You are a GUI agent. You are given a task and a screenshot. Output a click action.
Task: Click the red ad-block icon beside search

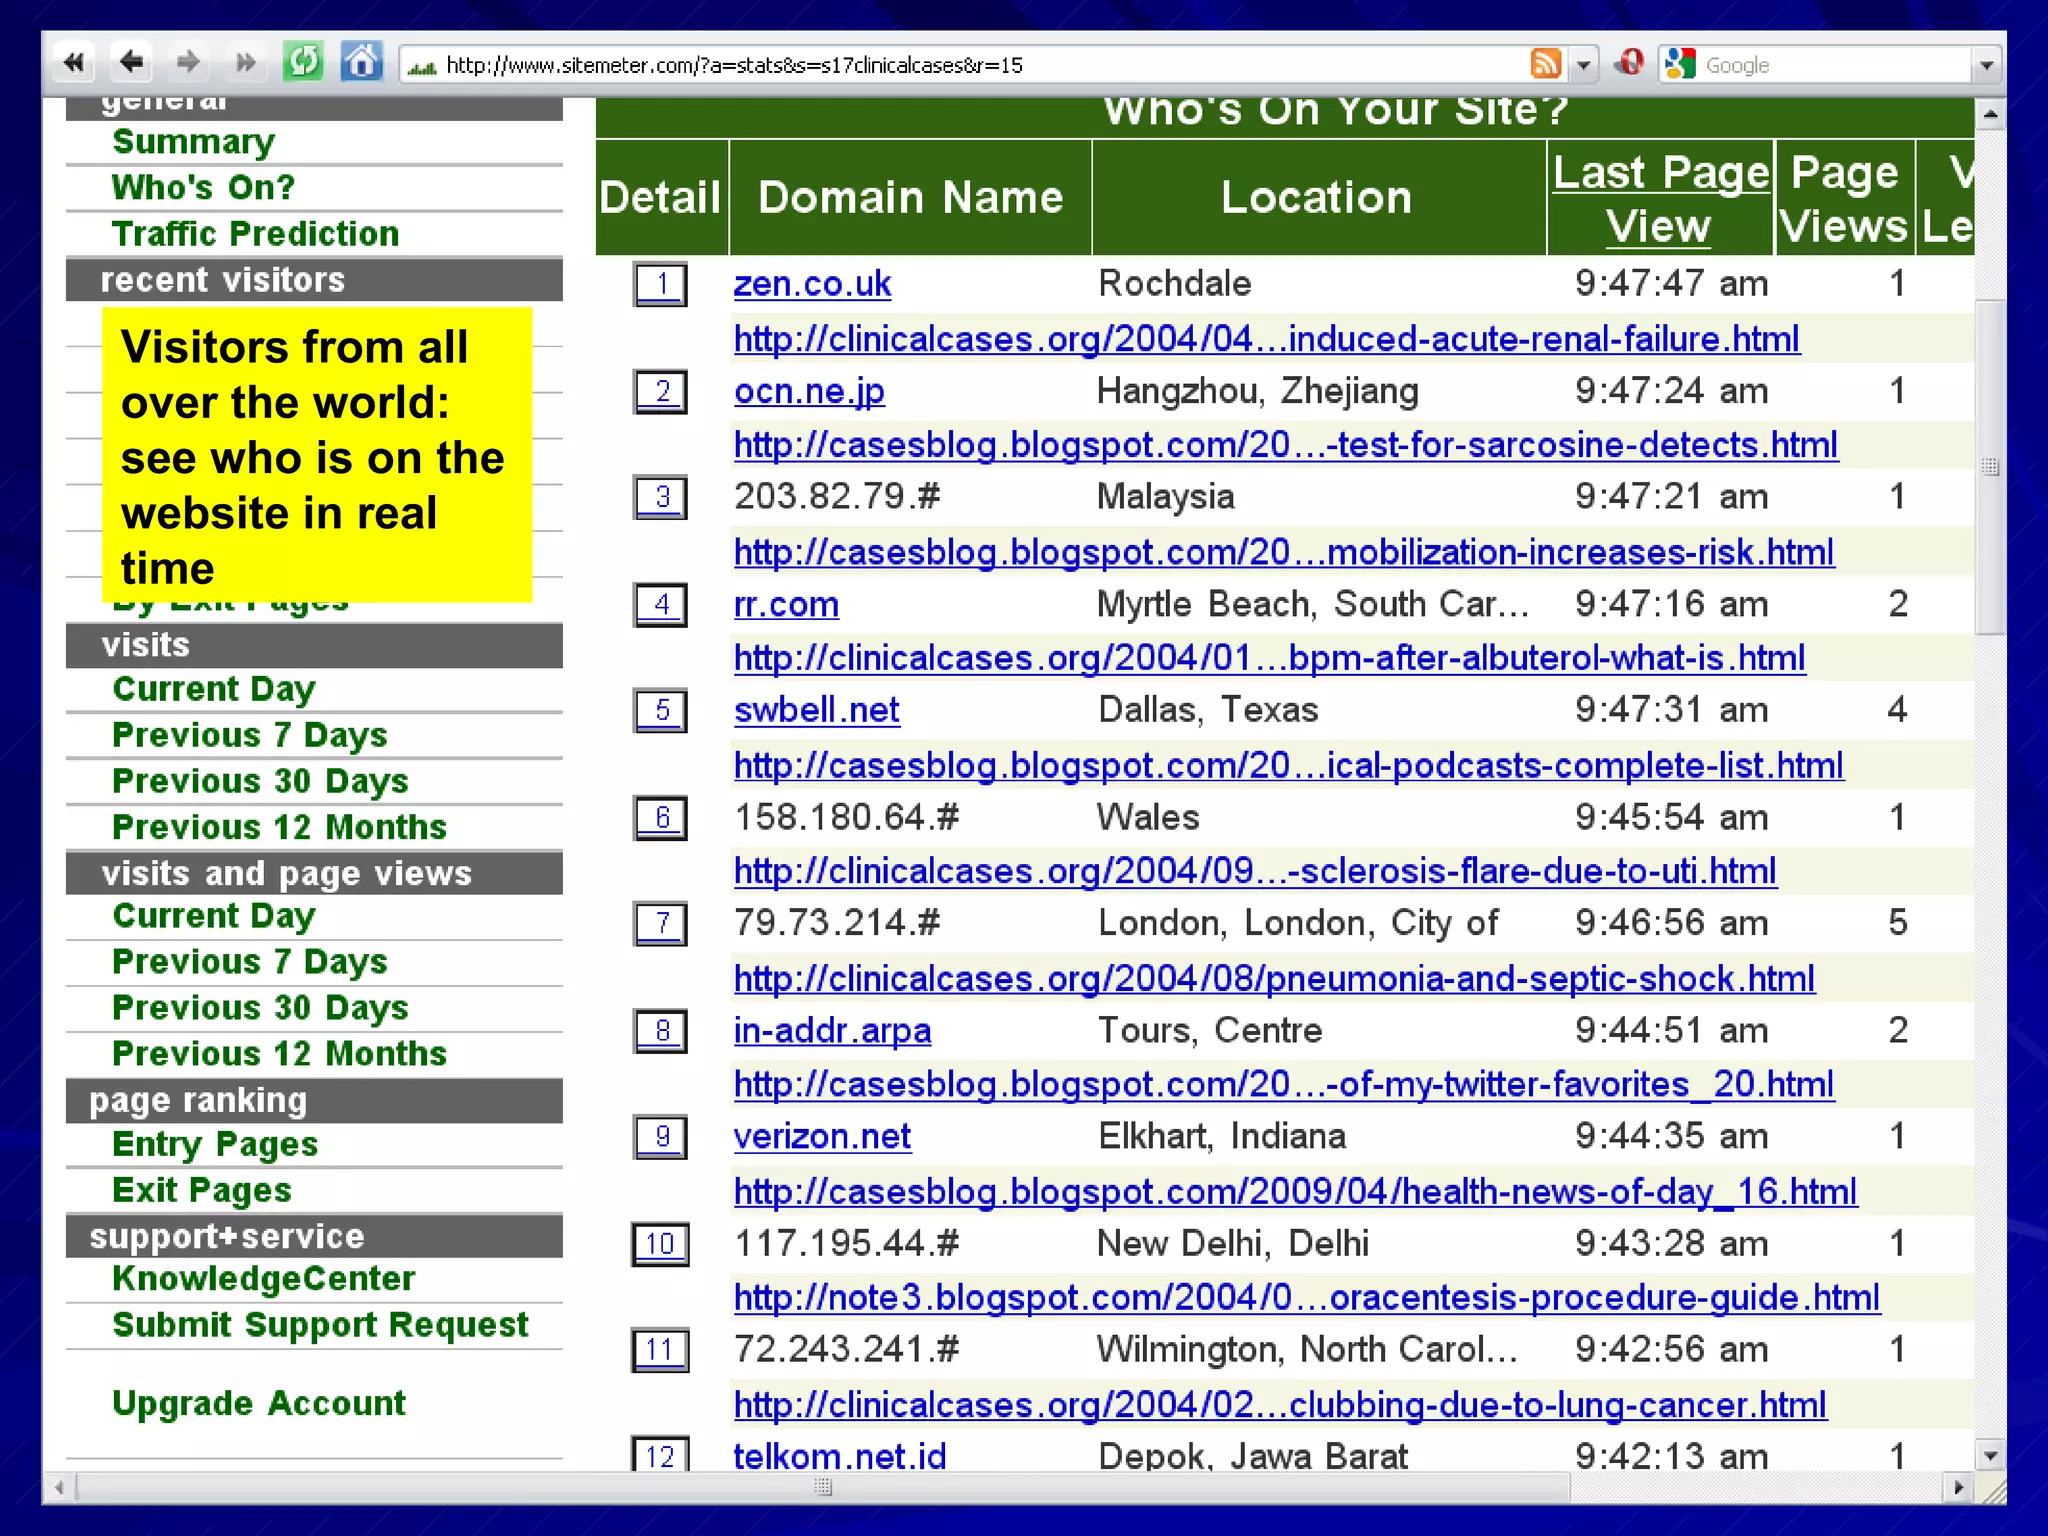click(x=1629, y=63)
